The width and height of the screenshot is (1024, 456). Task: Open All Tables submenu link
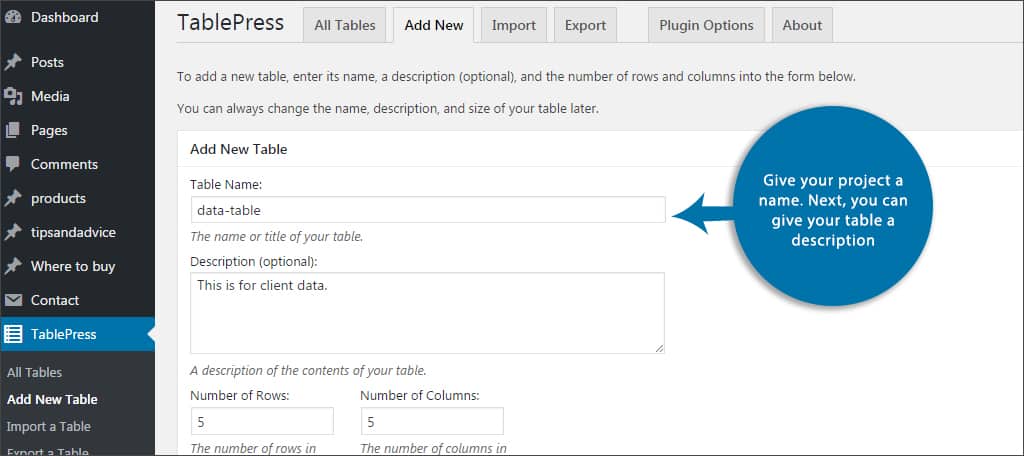[35, 373]
